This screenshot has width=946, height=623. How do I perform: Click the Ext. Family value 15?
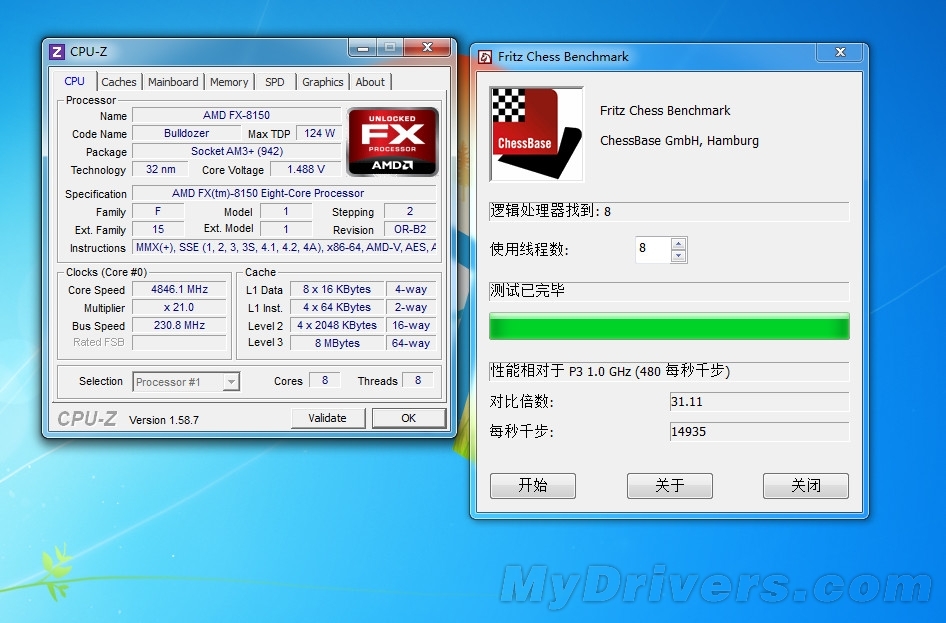158,230
